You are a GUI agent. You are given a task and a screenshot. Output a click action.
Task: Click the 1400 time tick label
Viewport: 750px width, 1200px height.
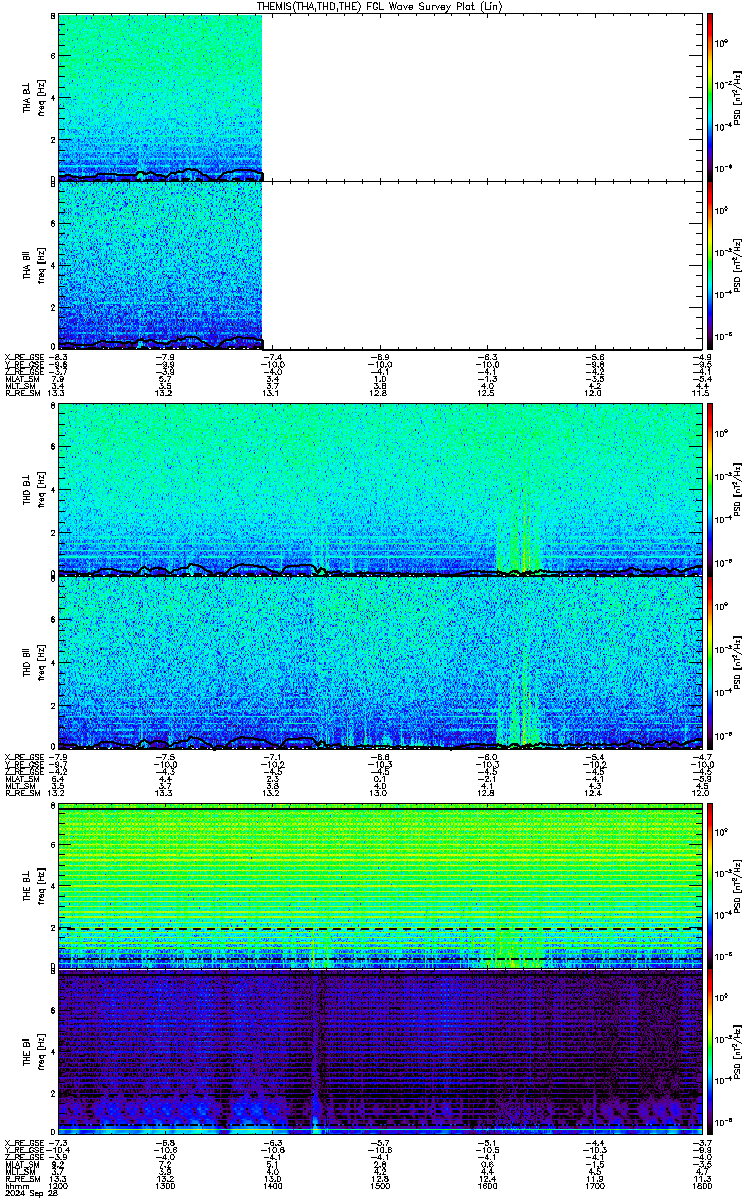(273, 1184)
